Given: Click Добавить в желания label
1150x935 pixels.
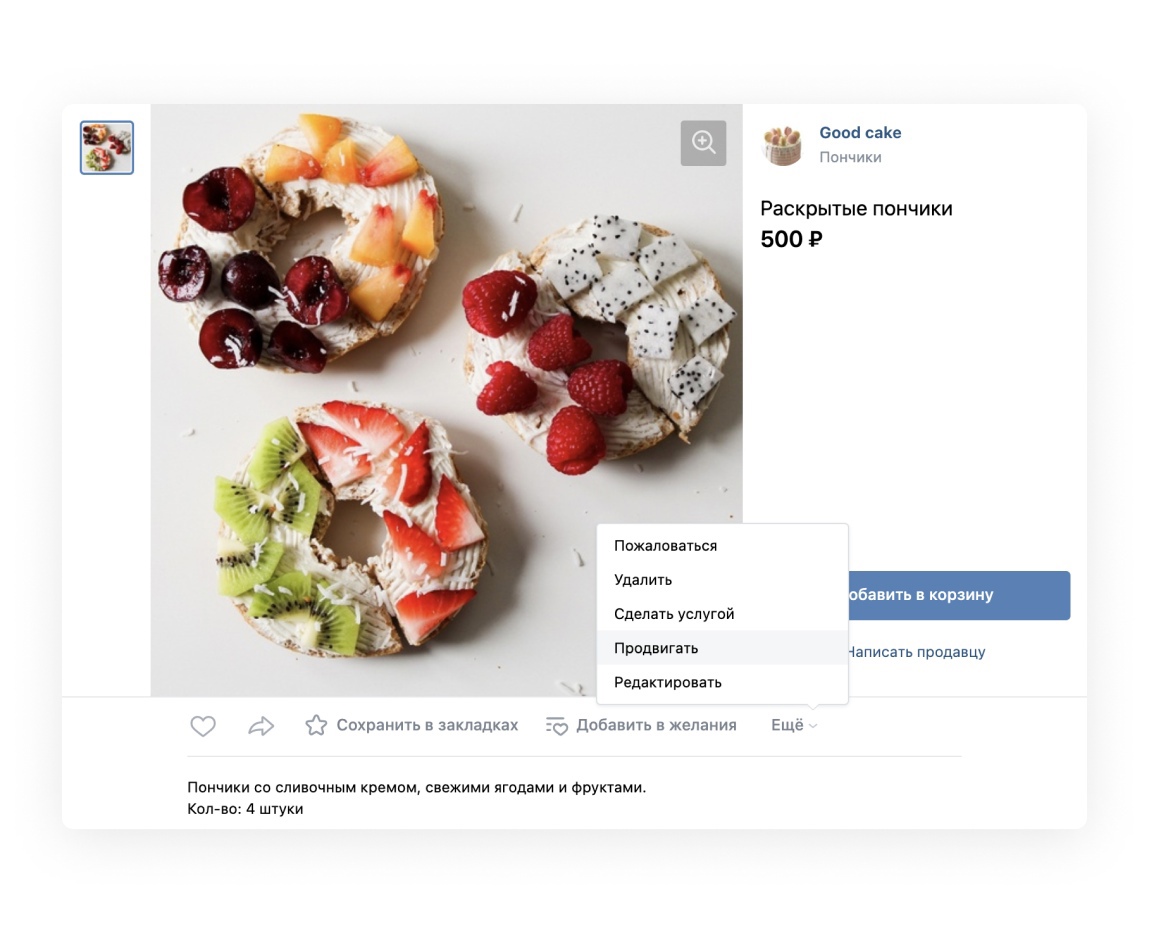Looking at the screenshot, I should point(656,725).
